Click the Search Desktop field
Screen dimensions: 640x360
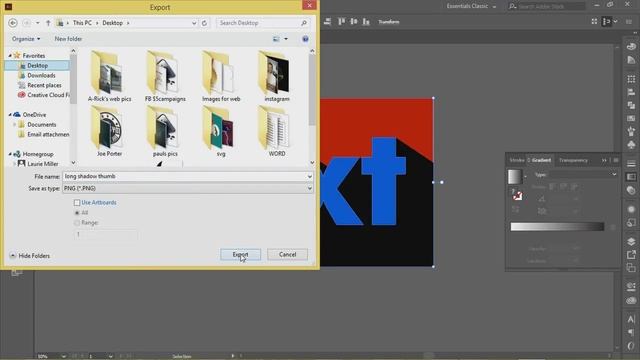tap(262, 23)
